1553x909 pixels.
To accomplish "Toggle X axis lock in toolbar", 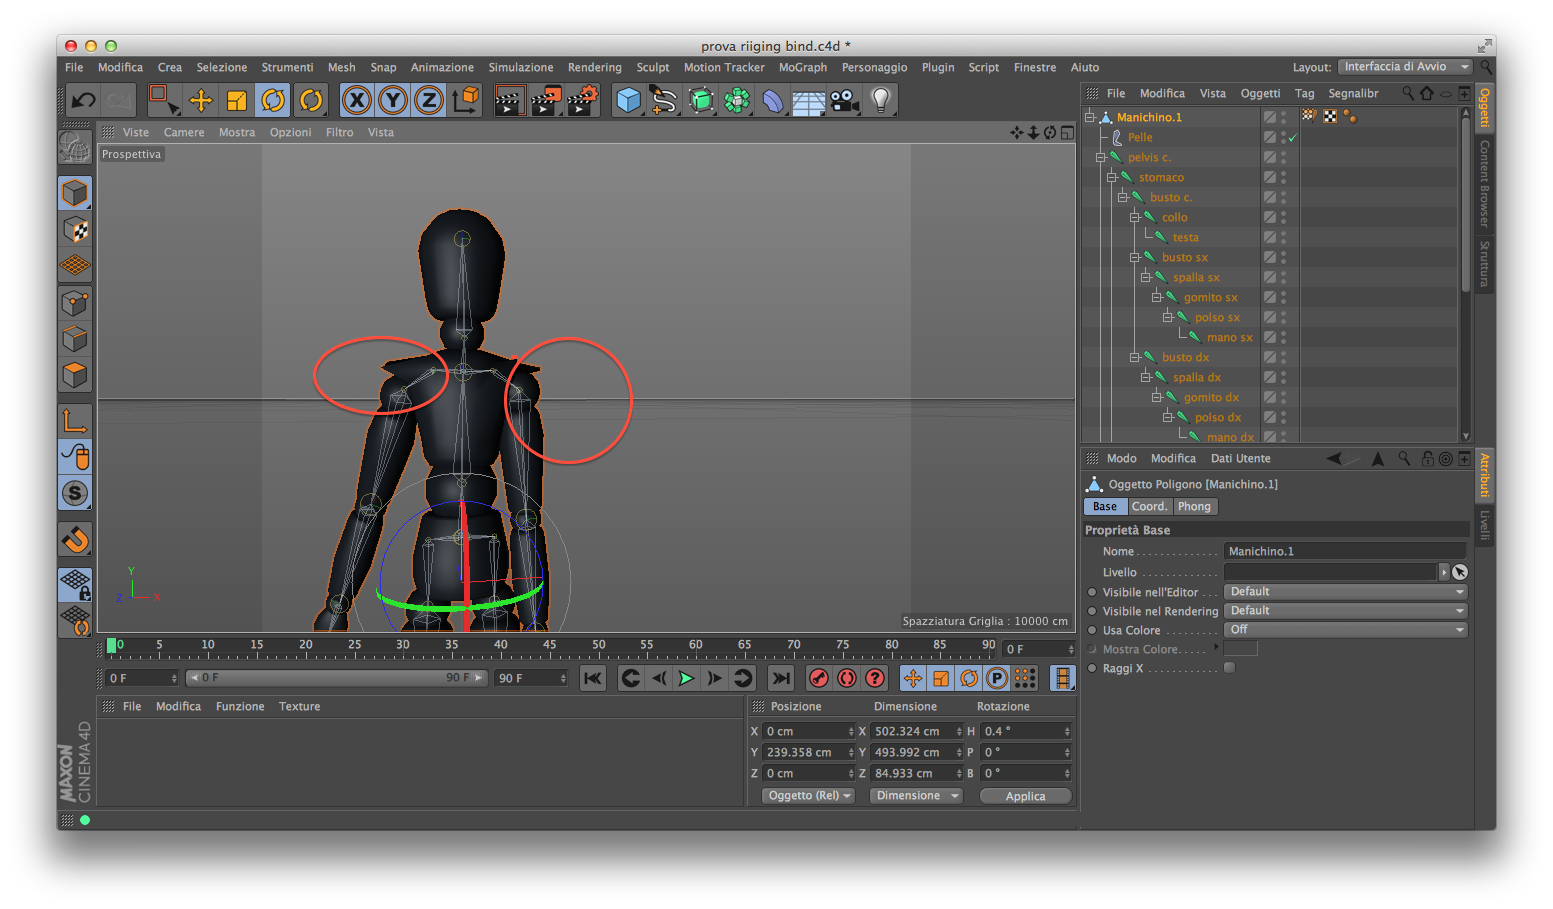I will point(357,100).
